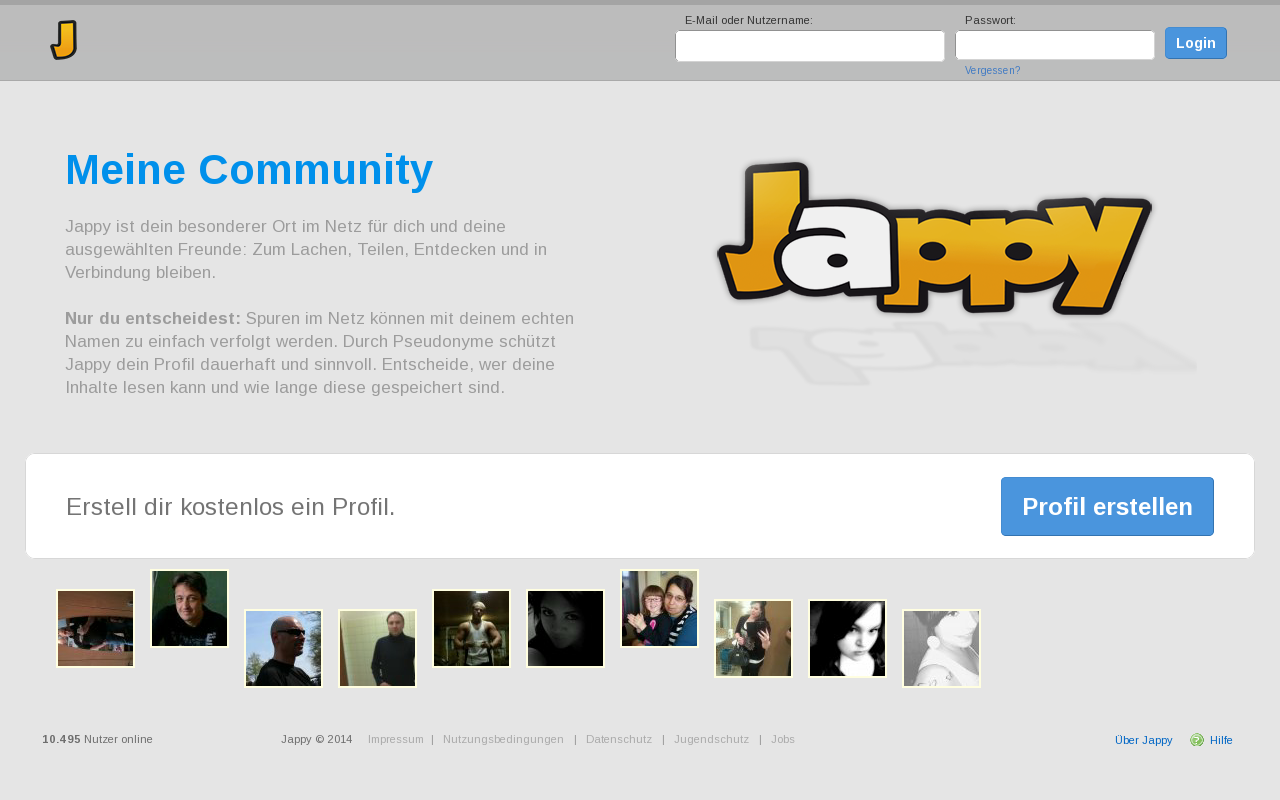1280x800 pixels.
Task: Open the black-and-white thumbnail of woman with bangs
Action: pyautogui.click(x=848, y=638)
